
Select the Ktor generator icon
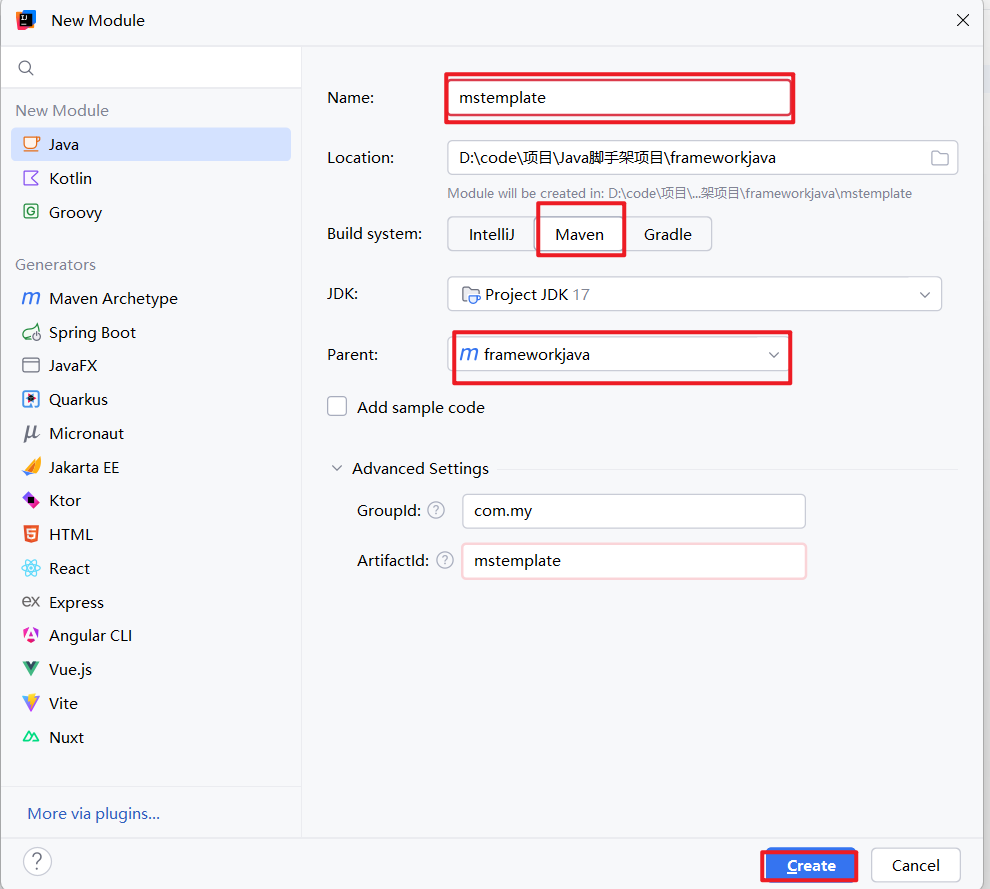point(31,500)
